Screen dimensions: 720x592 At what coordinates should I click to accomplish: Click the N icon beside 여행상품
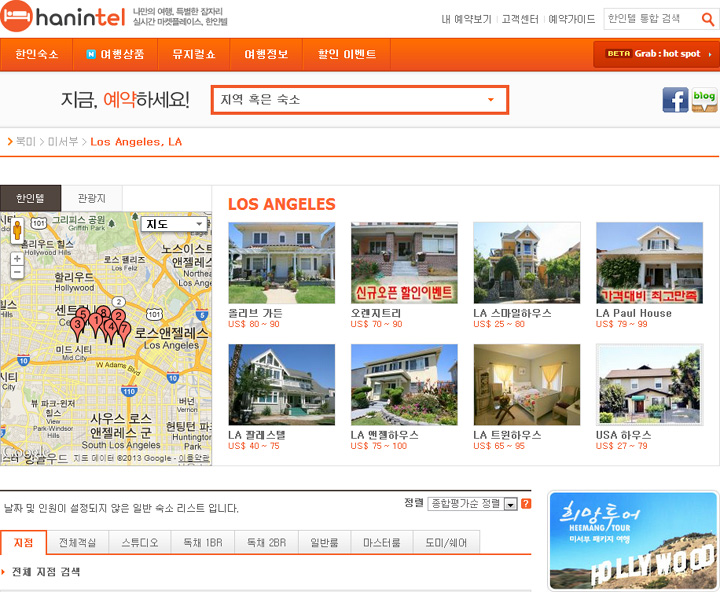91,54
